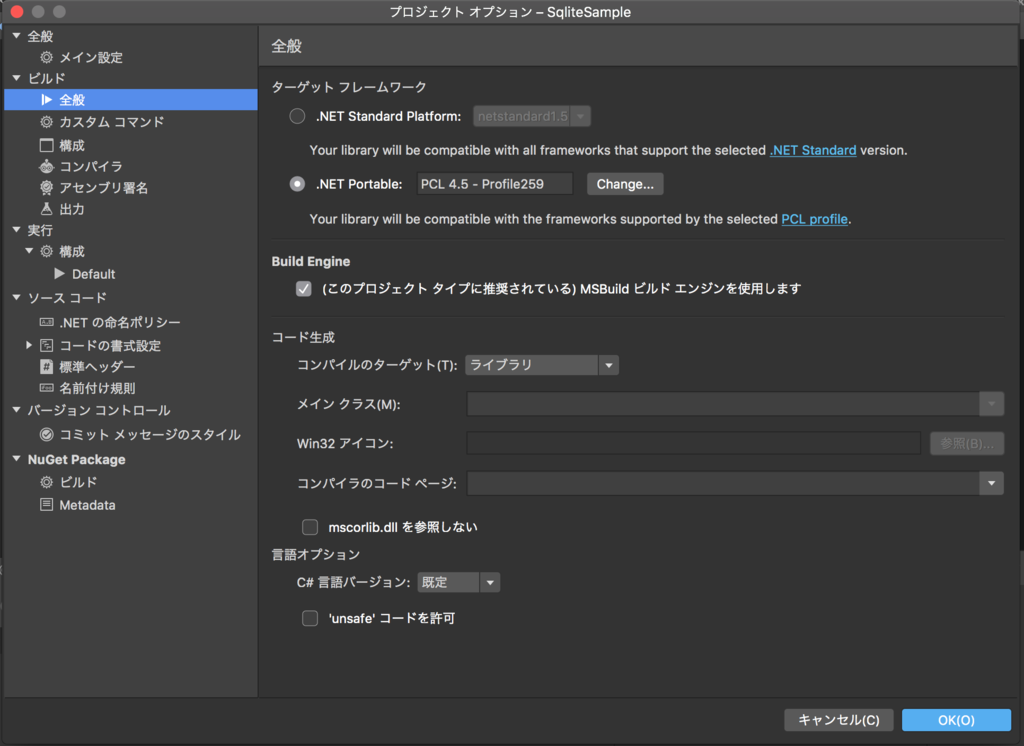Open 名前付け規則 settings page
This screenshot has width=1024, height=746.
pos(97,388)
